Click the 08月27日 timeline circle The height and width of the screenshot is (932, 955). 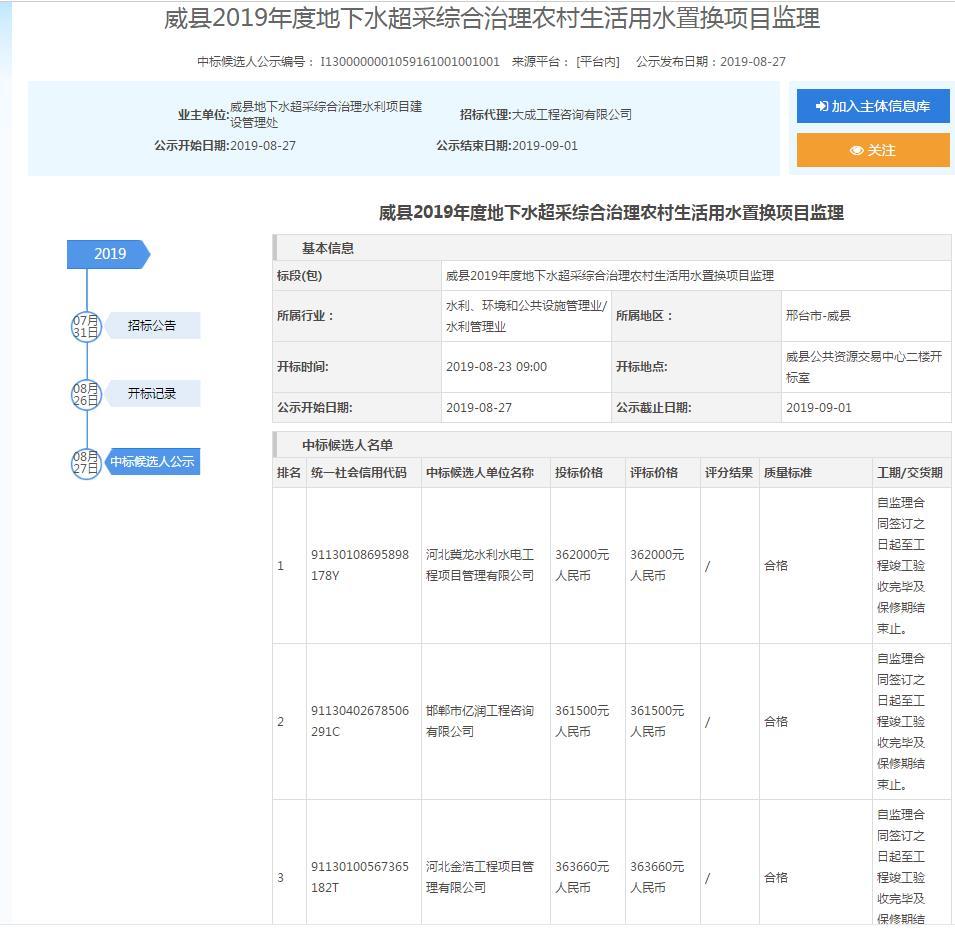[86, 462]
